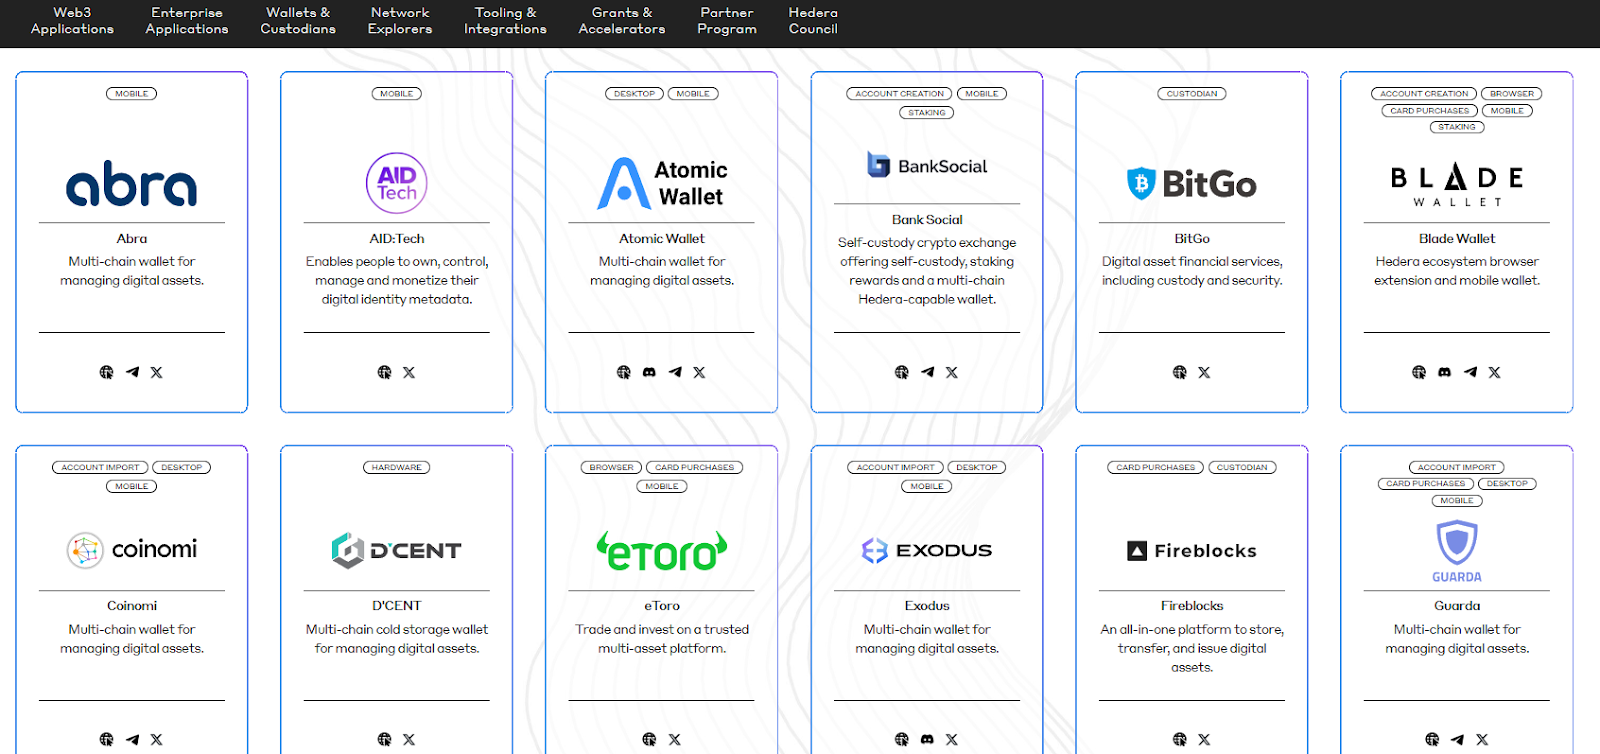Visit Exodus X profile icon
The image size is (1600, 754).
pyautogui.click(x=952, y=739)
